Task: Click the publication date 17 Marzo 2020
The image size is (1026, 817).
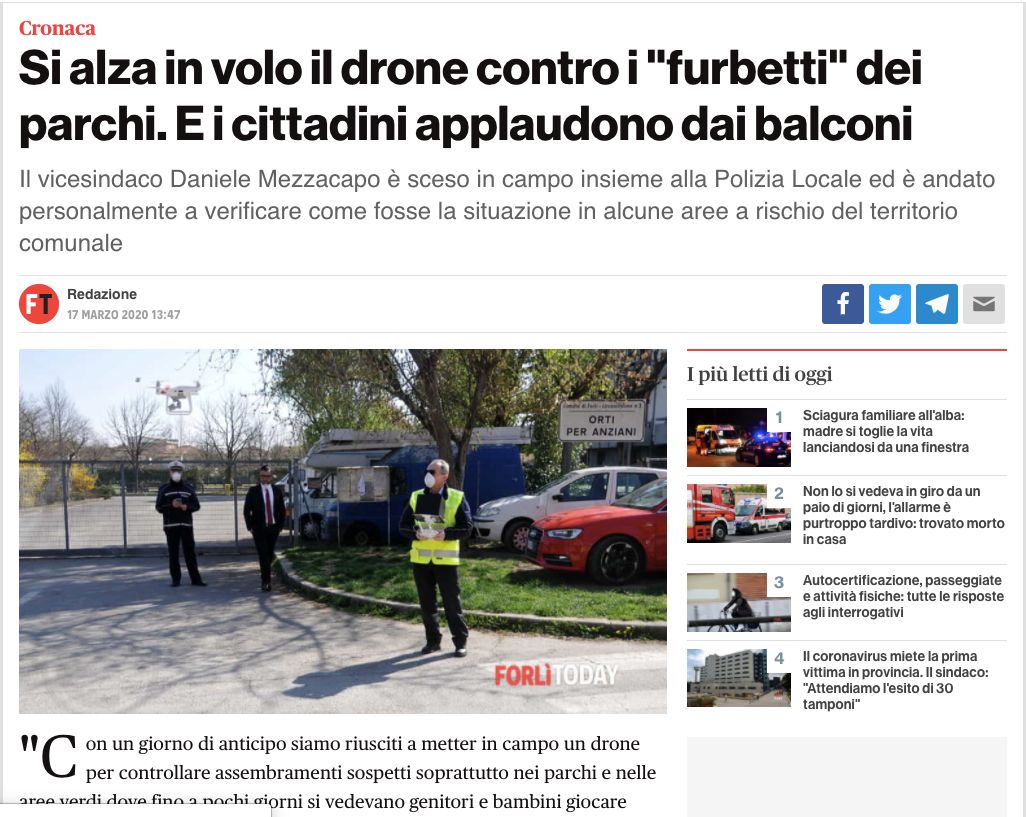Action: [124, 315]
